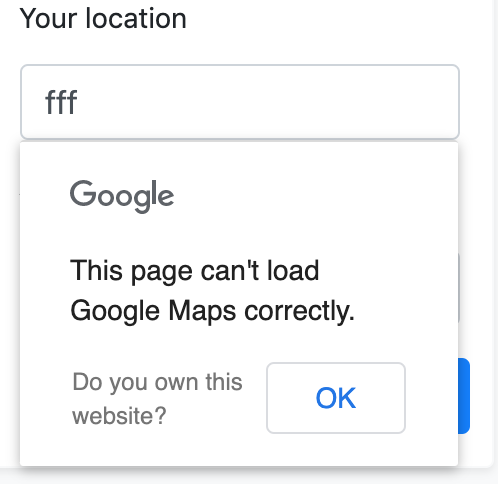Click the "OK" label text in blue
The image size is (498, 484).
point(336,398)
